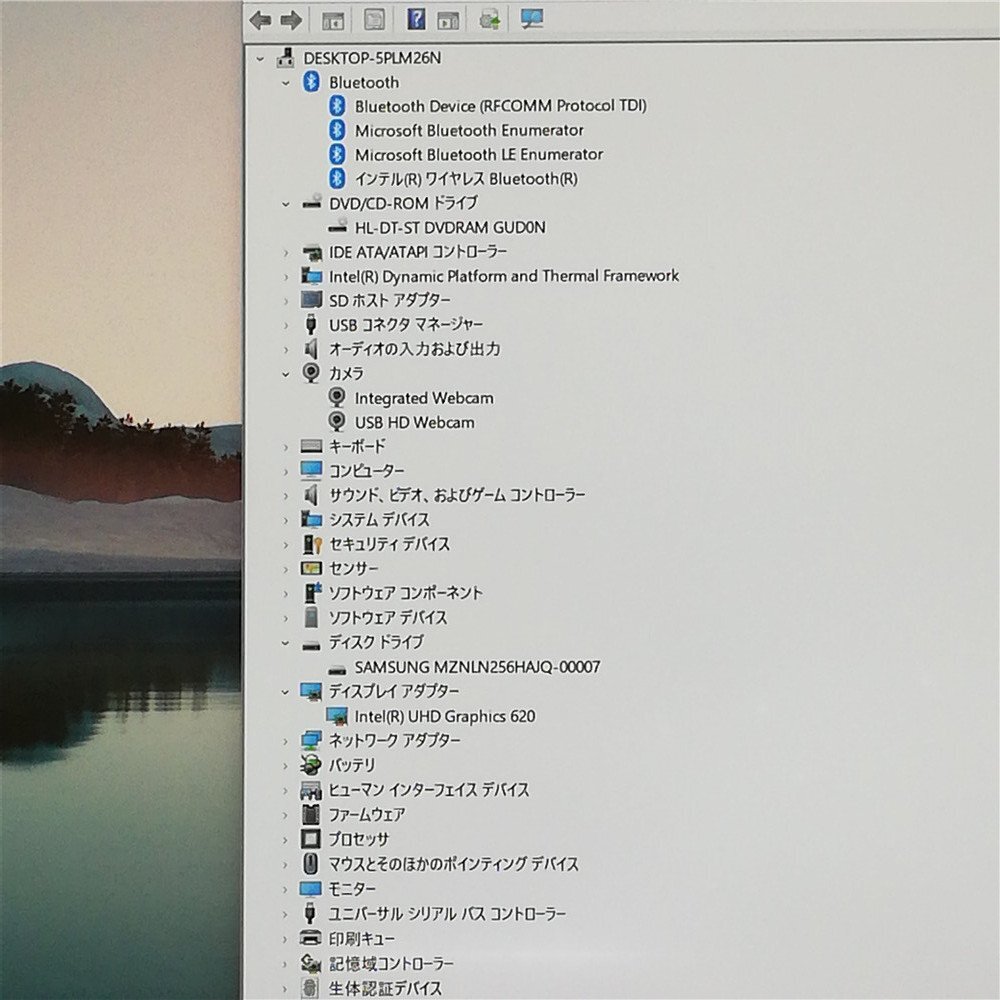Click the Integrated Webcam icon
The height and width of the screenshot is (1000, 1000).
coord(337,398)
